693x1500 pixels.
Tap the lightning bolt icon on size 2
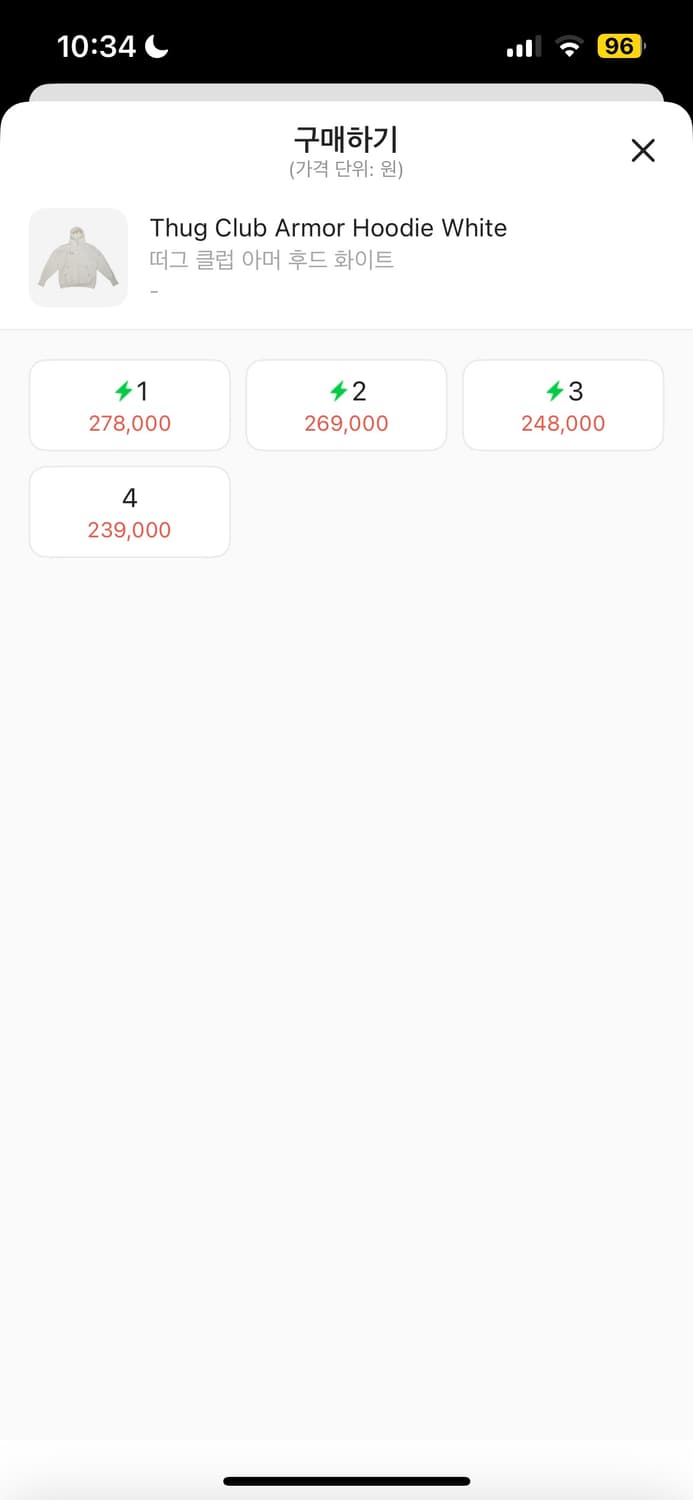pos(338,391)
